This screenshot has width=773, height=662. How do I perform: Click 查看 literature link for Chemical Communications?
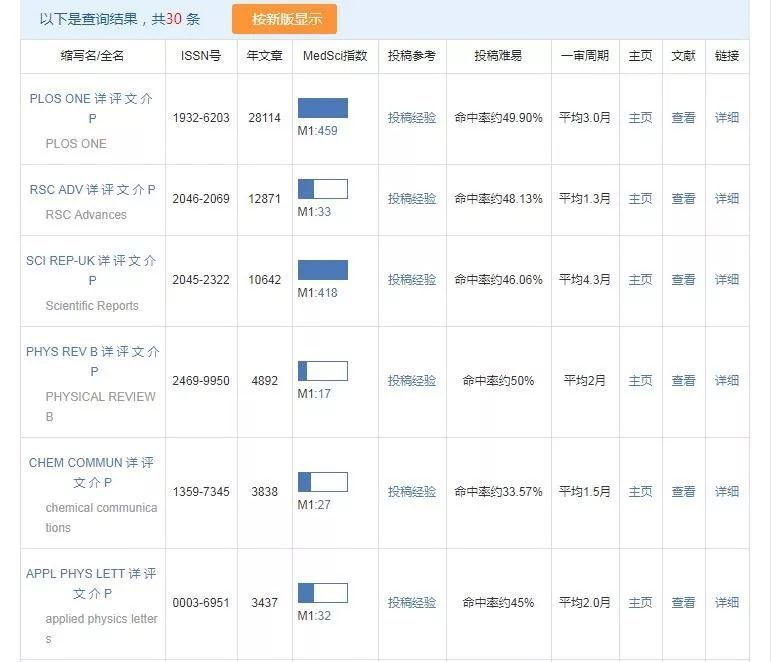683,491
